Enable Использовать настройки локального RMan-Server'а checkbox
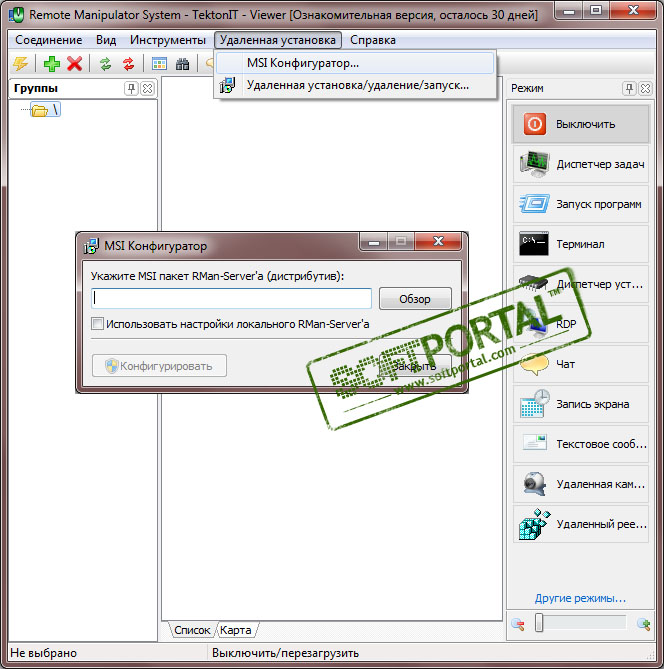This screenshot has width=664, height=669. 97,324
